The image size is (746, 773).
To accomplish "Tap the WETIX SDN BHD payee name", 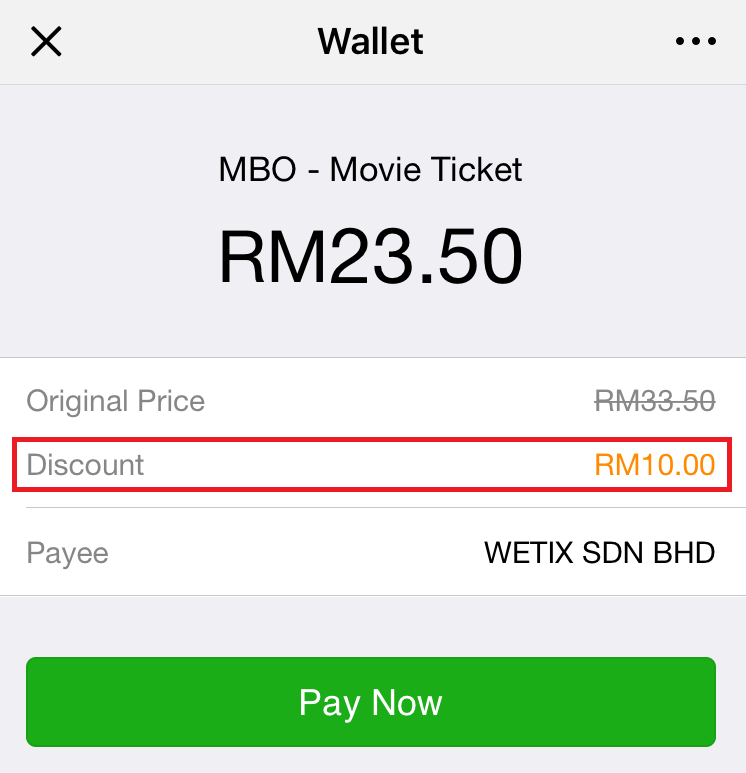I will pyautogui.click(x=600, y=553).
